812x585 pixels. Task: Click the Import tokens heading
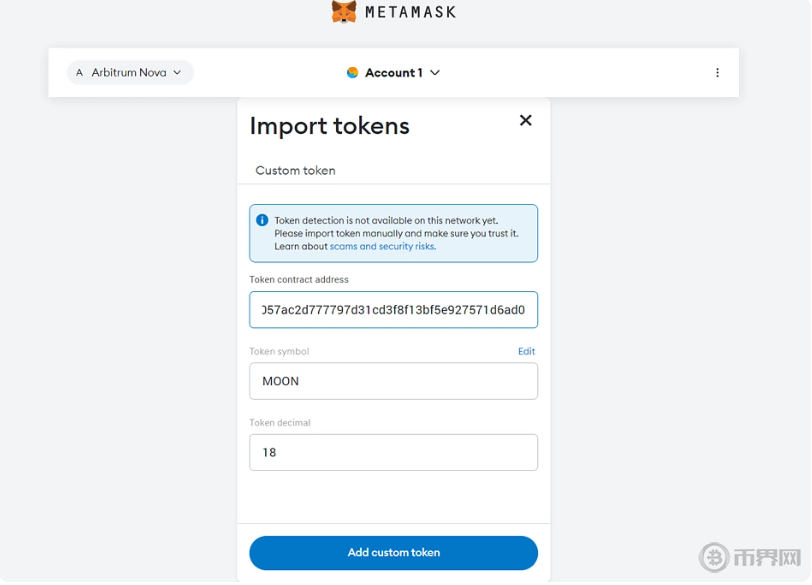pyautogui.click(x=329, y=126)
